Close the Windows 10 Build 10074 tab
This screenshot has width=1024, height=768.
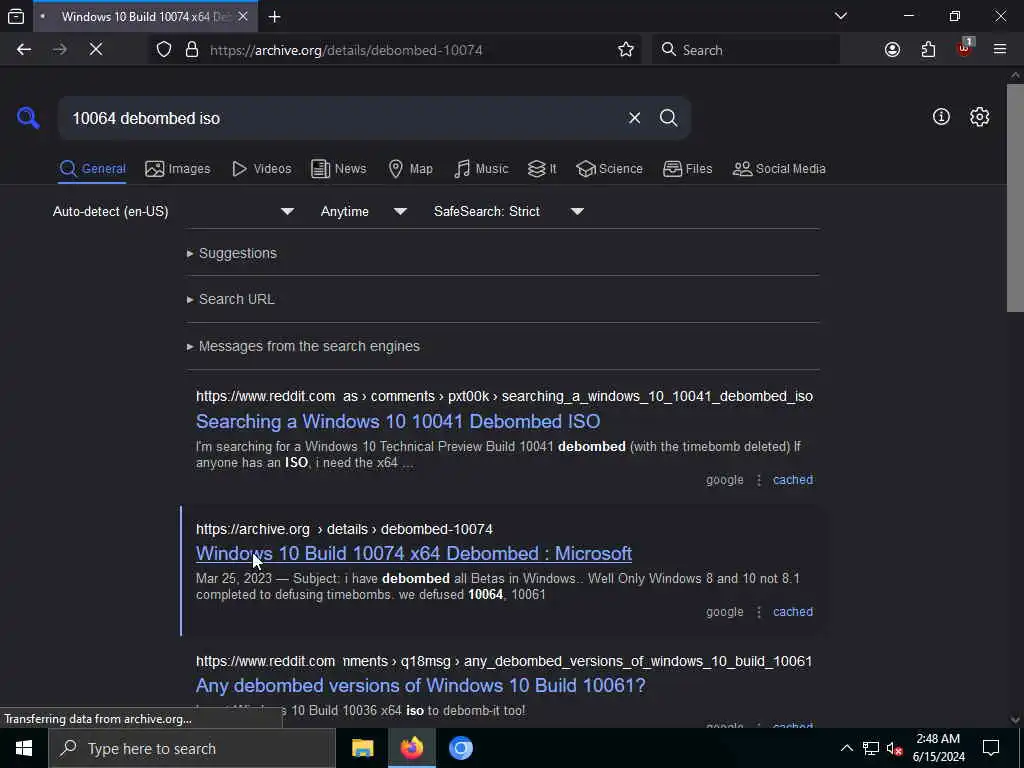[243, 16]
